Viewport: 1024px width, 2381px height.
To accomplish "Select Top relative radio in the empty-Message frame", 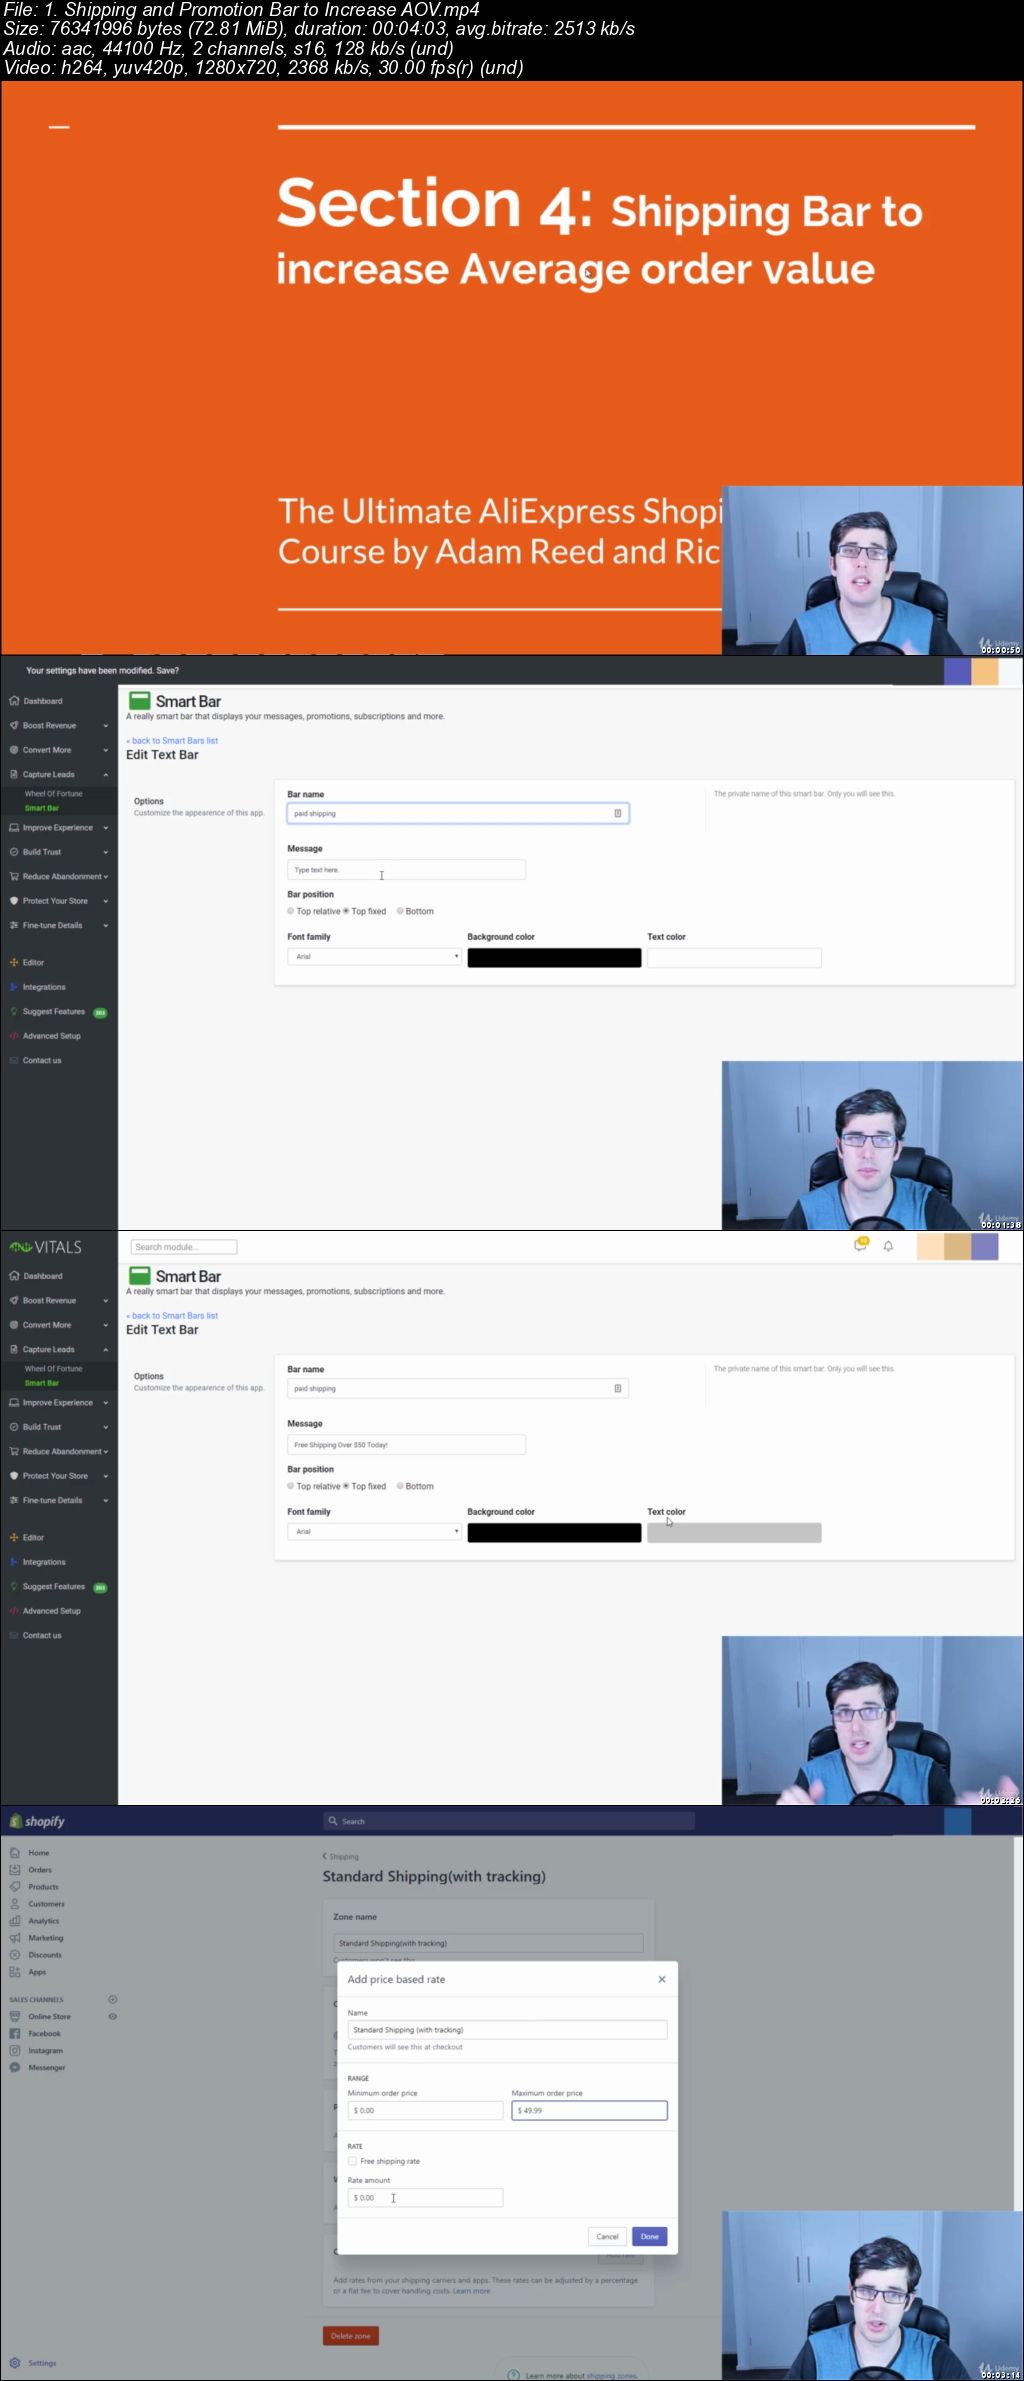I will point(291,911).
